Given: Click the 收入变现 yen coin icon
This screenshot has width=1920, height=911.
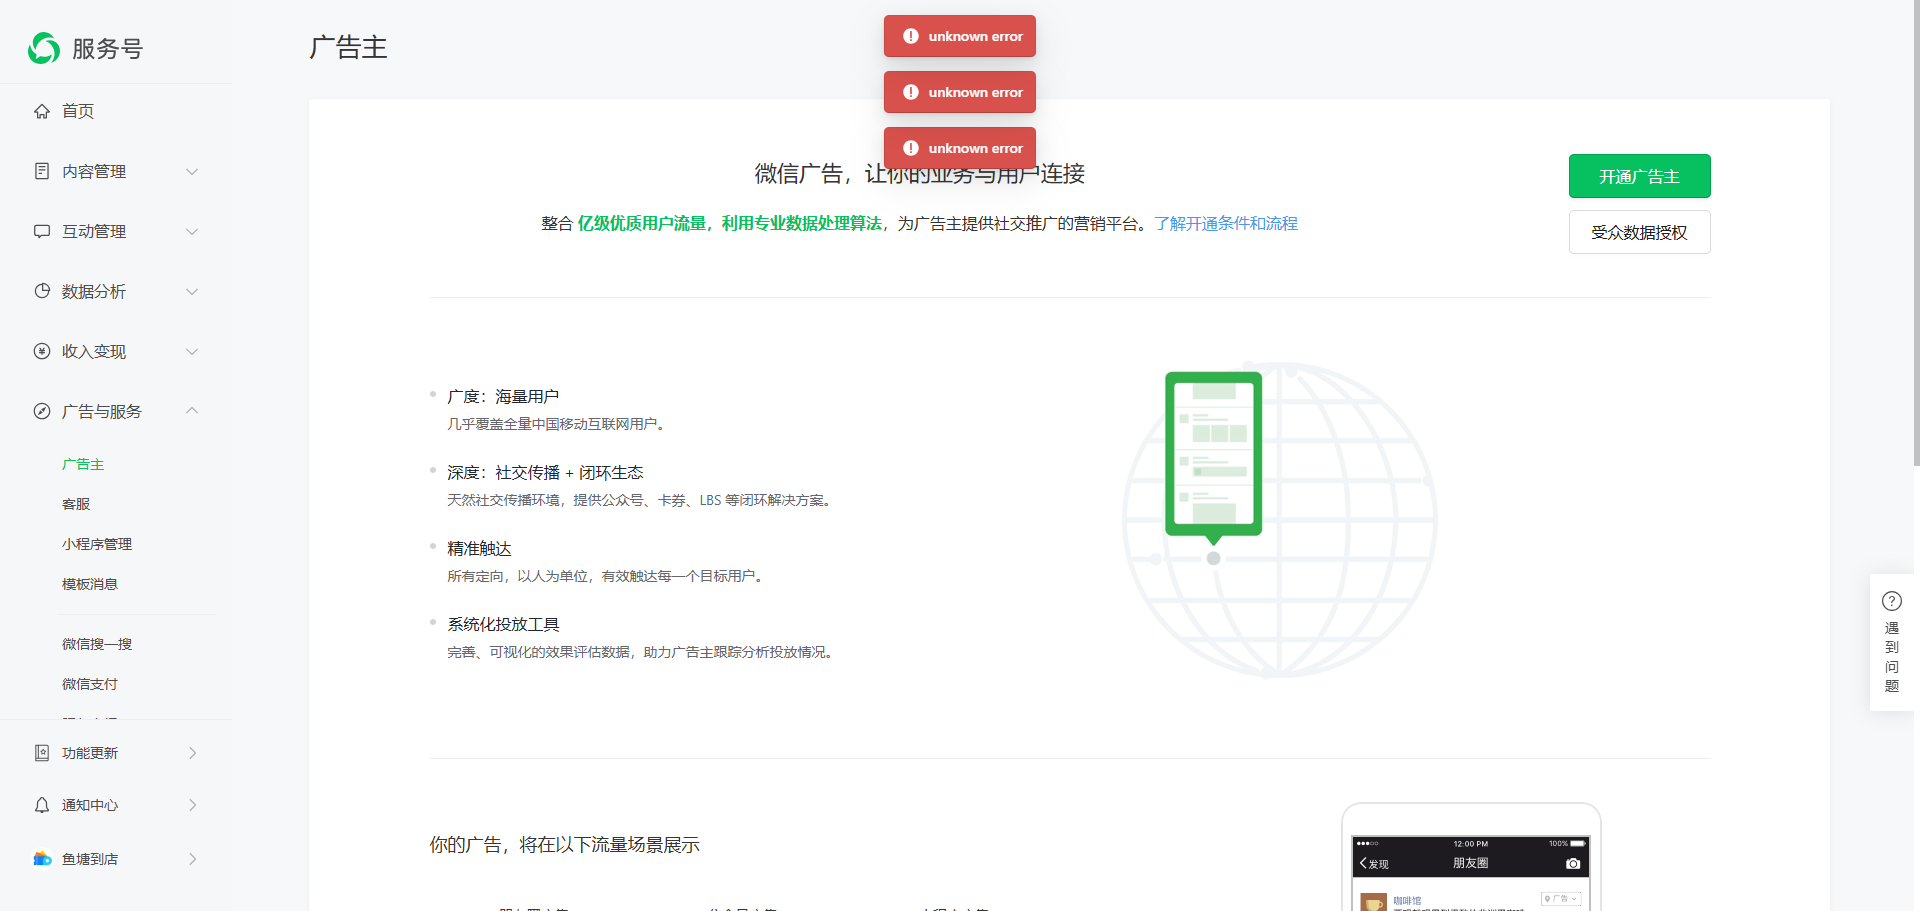Looking at the screenshot, I should point(42,351).
